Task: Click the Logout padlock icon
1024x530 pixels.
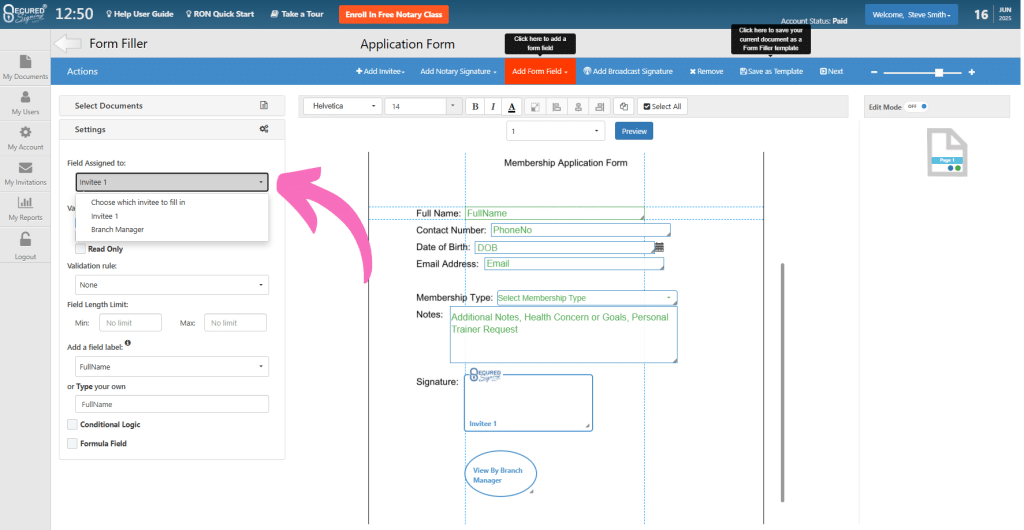Action: pyautogui.click(x=25, y=240)
